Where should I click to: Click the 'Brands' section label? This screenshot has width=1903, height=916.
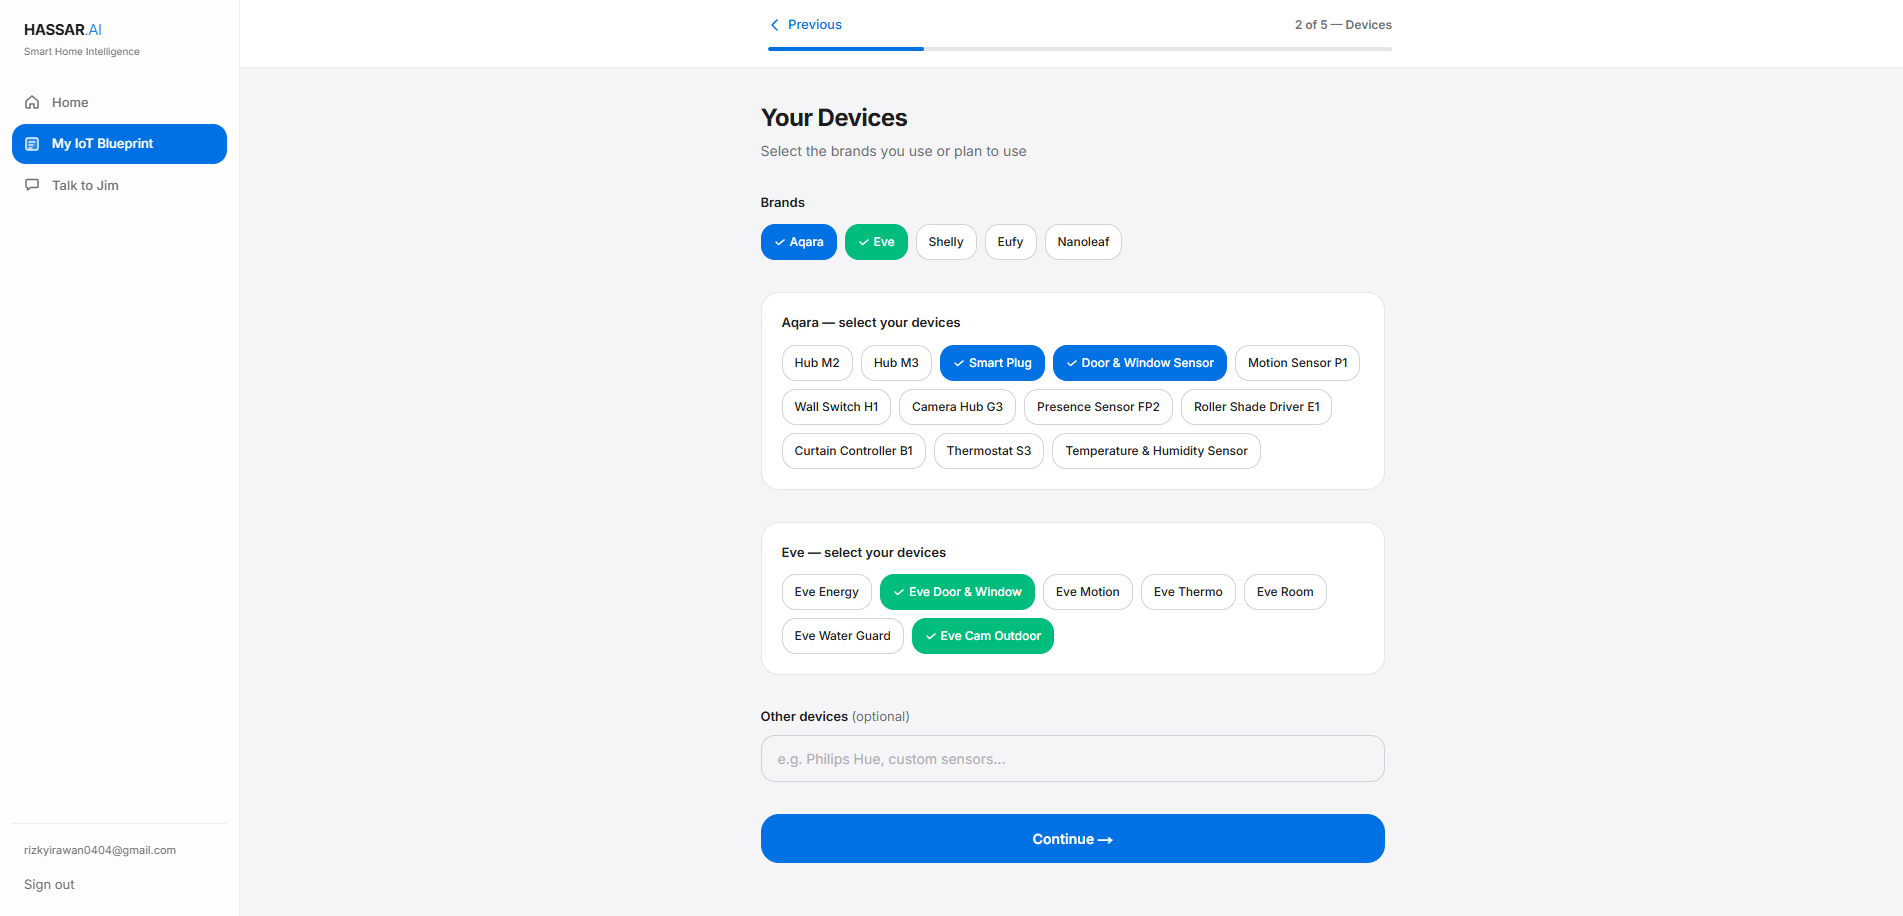pyautogui.click(x=782, y=203)
